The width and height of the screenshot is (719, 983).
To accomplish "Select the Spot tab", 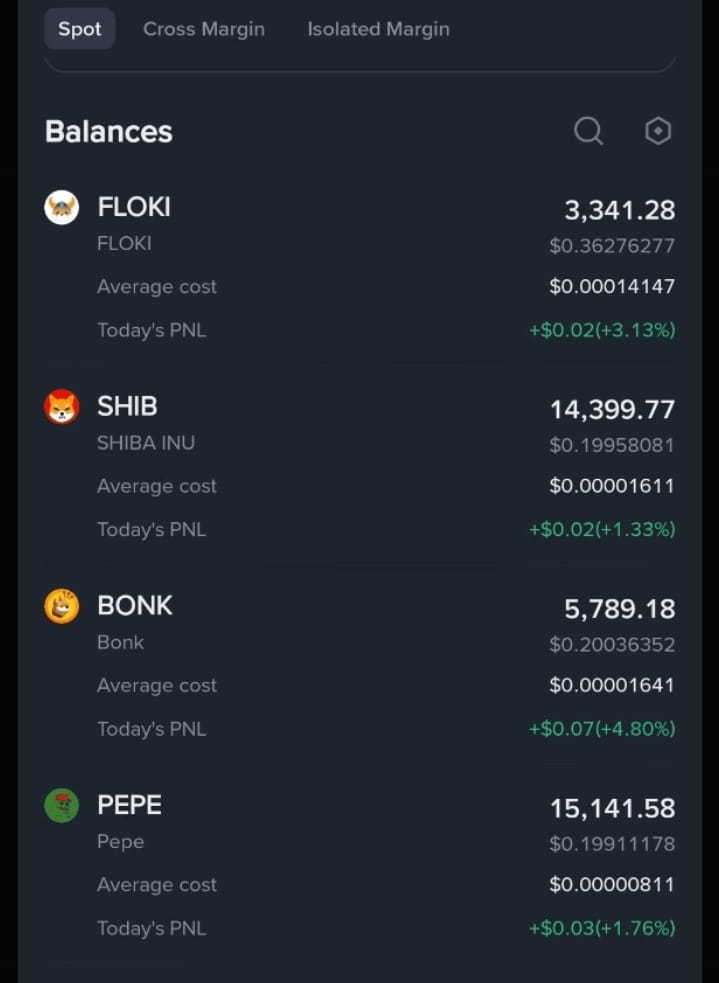I will click(x=80, y=29).
